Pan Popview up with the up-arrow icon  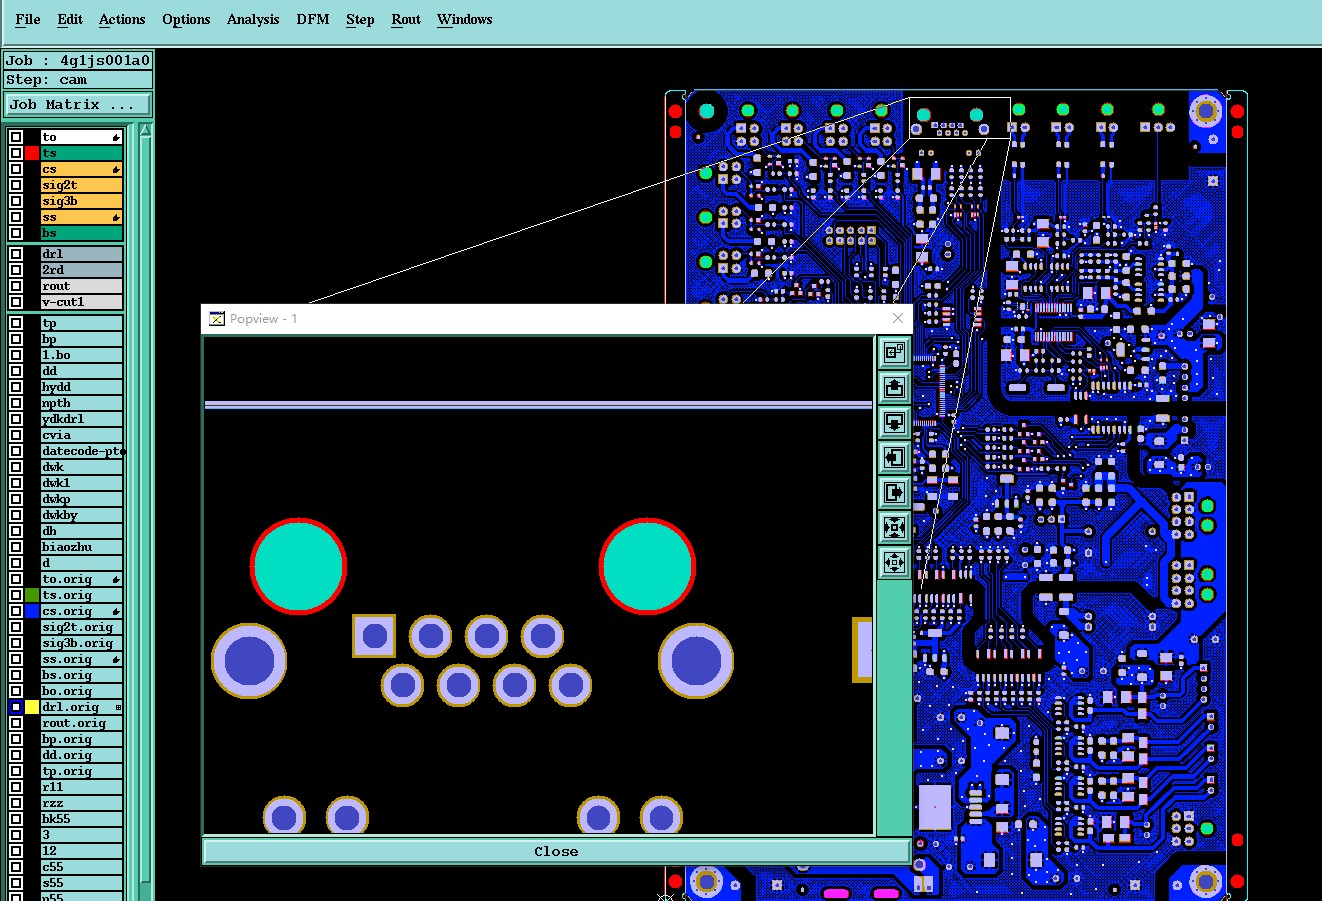click(894, 387)
